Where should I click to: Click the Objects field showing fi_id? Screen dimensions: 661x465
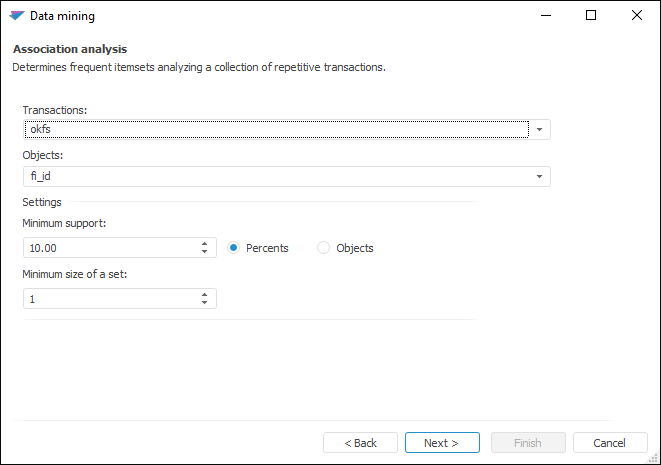[x=276, y=177]
